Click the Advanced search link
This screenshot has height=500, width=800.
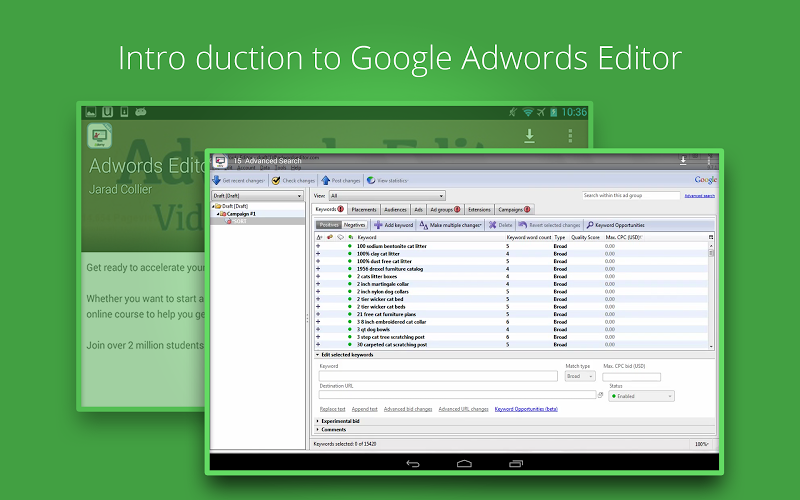tap(699, 196)
